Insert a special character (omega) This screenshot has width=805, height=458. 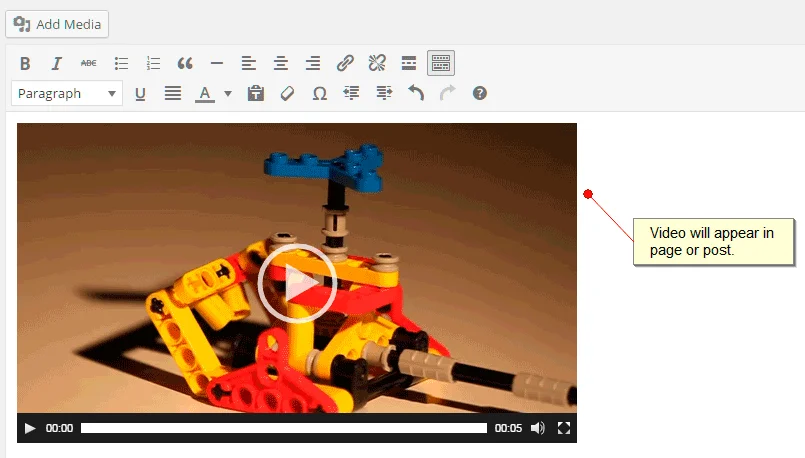coord(319,93)
